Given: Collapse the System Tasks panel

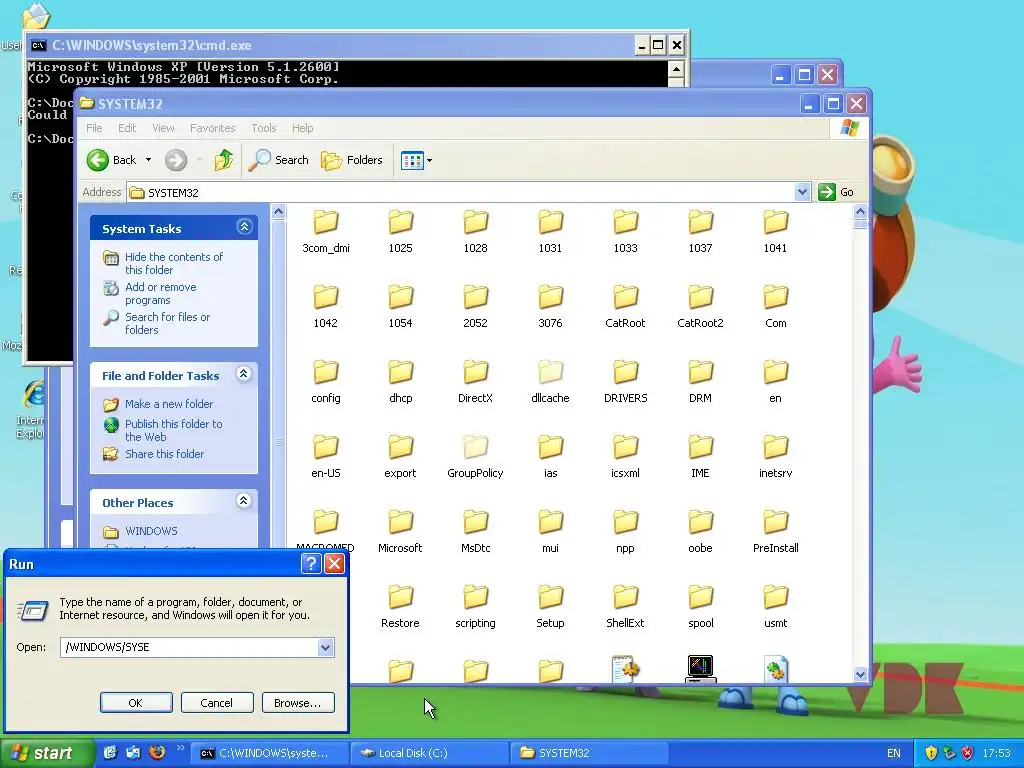Looking at the screenshot, I should coord(244,227).
